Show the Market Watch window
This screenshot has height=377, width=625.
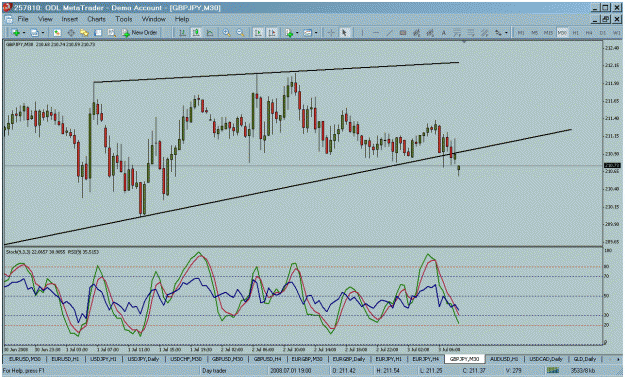click(x=57, y=33)
